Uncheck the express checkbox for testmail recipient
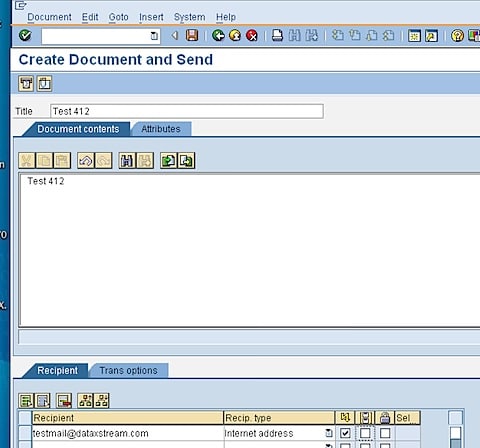Viewport: 480px width, 448px height. [x=345, y=433]
